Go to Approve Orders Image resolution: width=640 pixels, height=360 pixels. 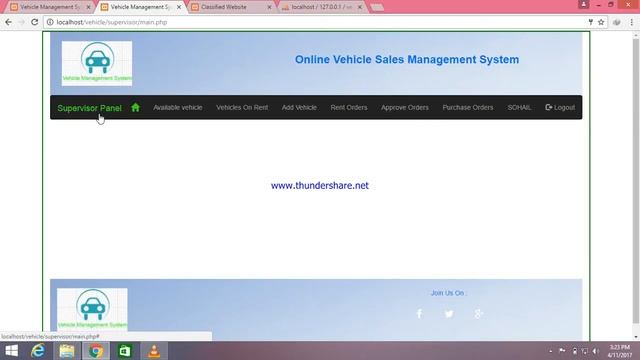coord(405,107)
